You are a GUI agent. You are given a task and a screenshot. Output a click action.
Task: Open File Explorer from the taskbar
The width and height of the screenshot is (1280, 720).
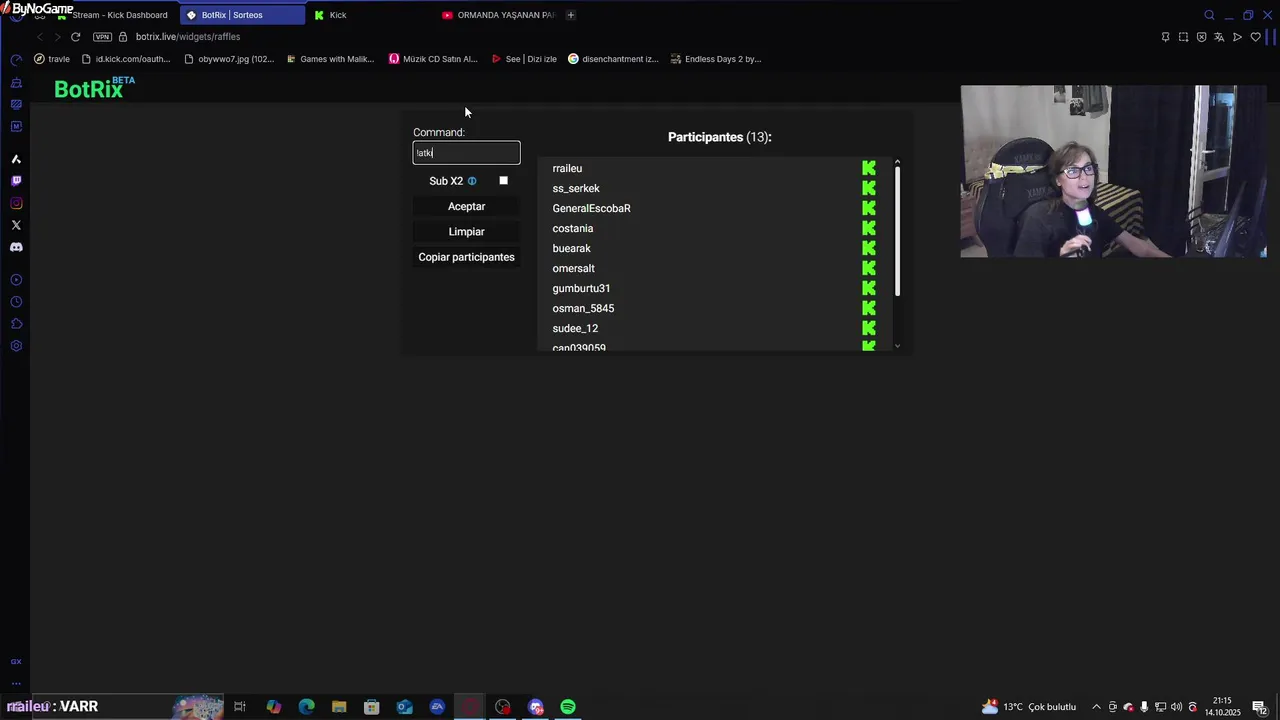(x=339, y=707)
